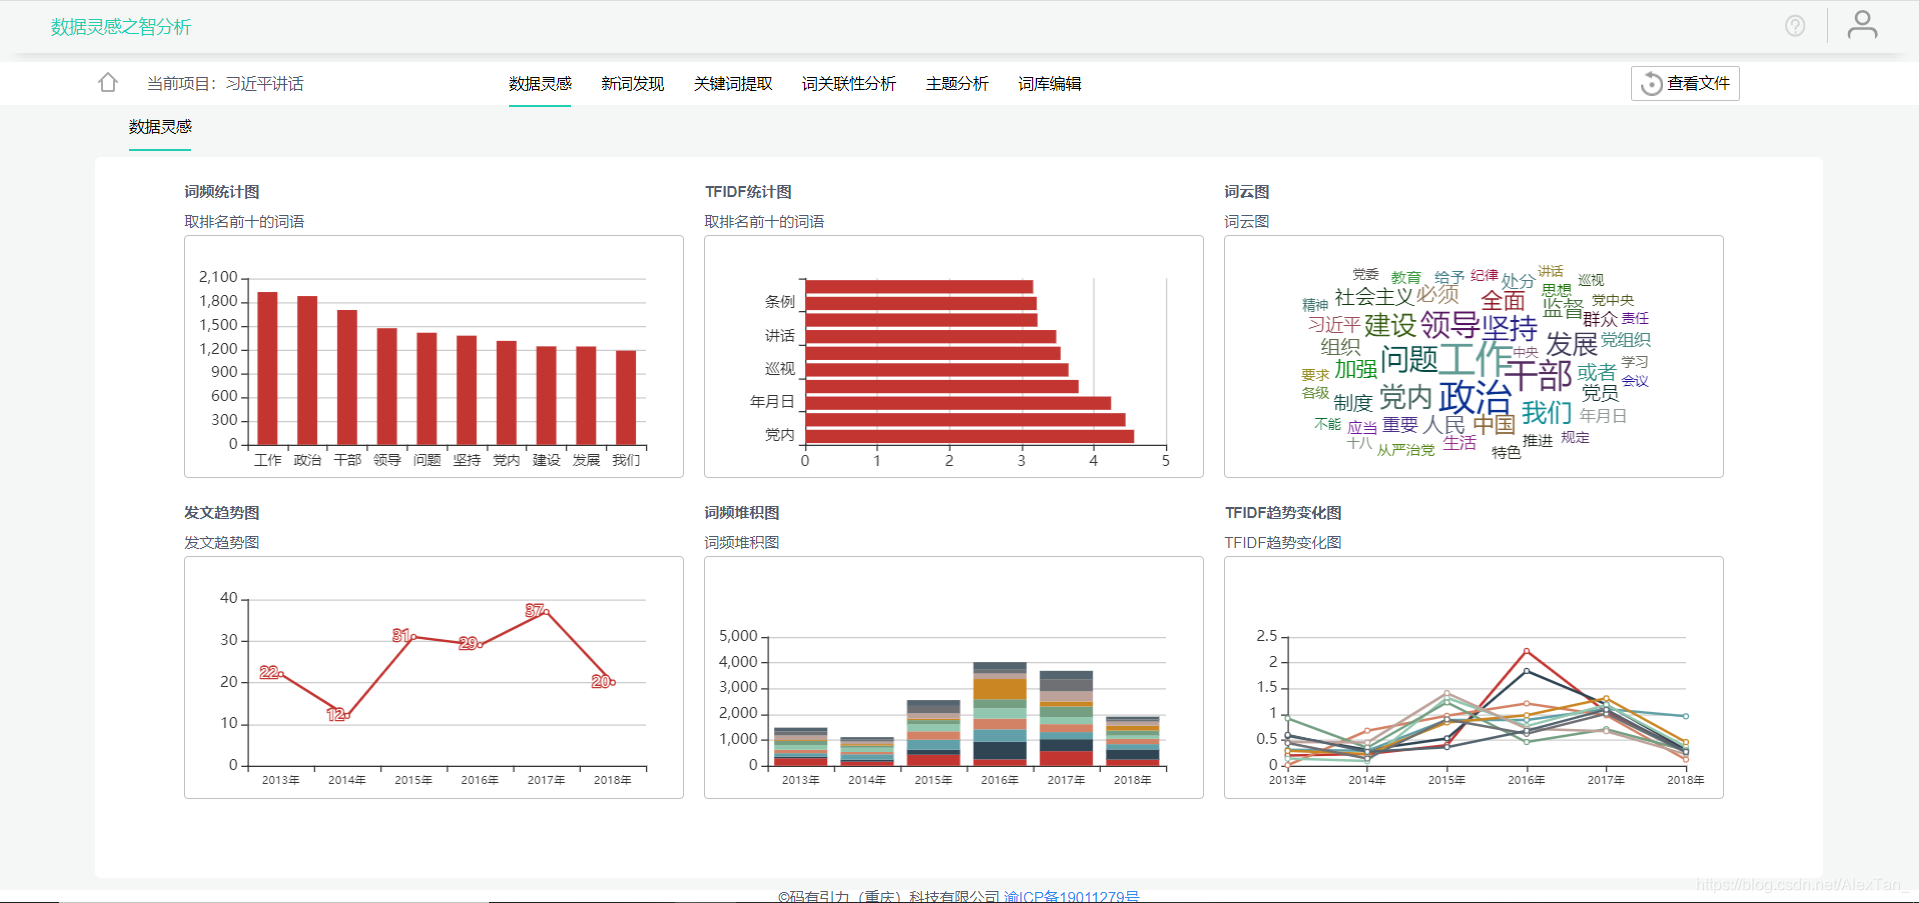Viewport: 1919px width, 903px height.
Task: Click the word 领导 in the word cloud
Action: (1450, 325)
